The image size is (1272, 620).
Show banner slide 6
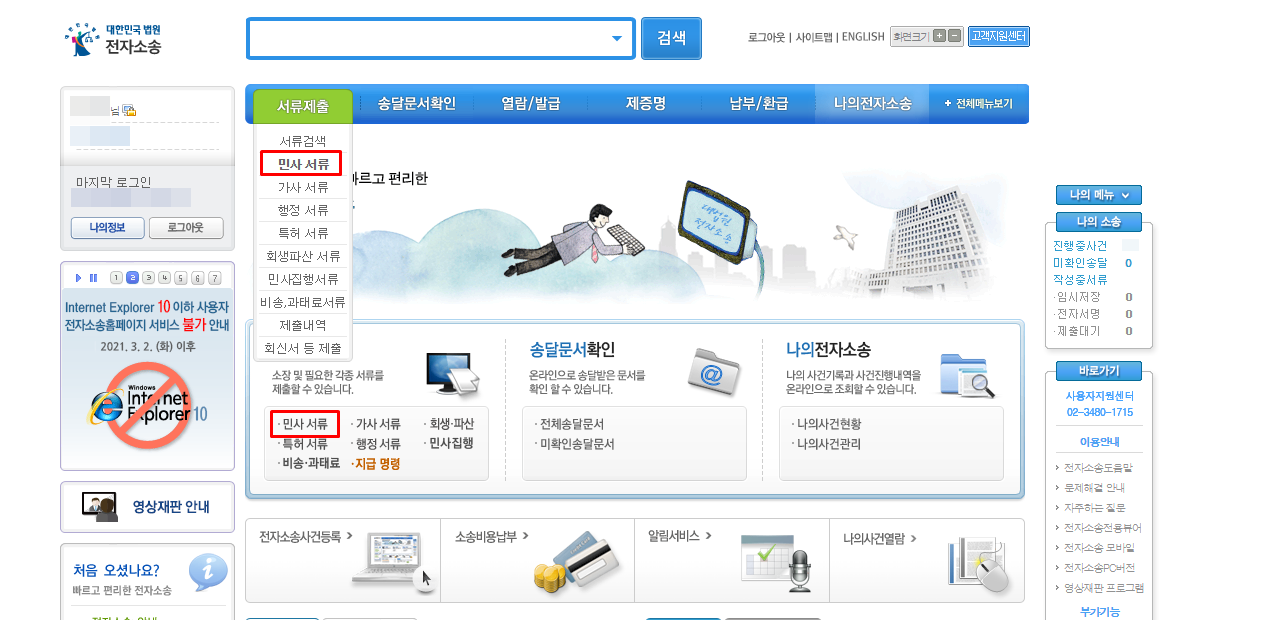tap(197, 278)
